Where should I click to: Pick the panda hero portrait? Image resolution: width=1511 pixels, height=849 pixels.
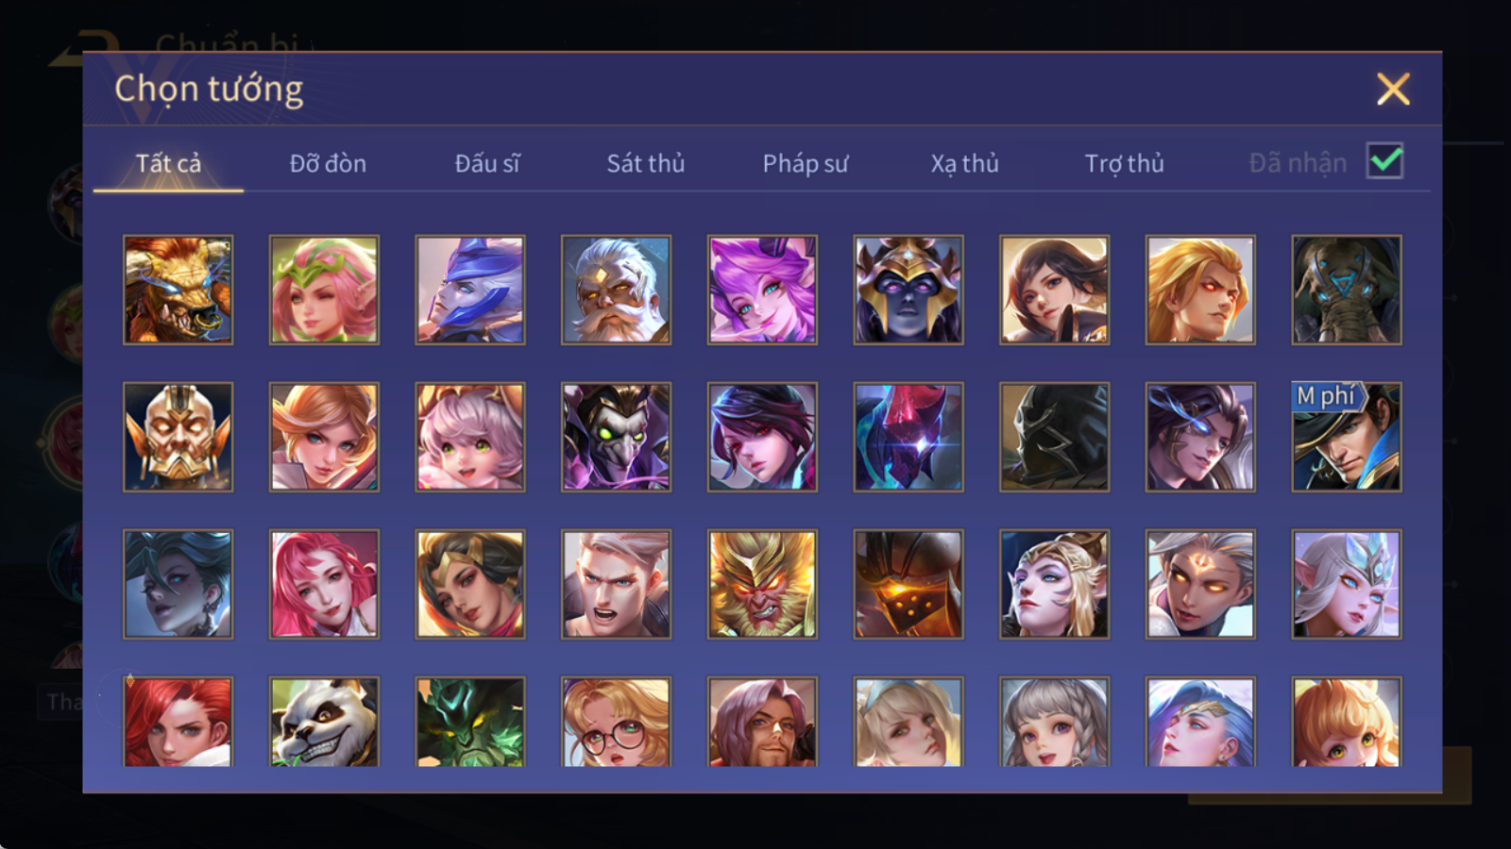coord(324,722)
